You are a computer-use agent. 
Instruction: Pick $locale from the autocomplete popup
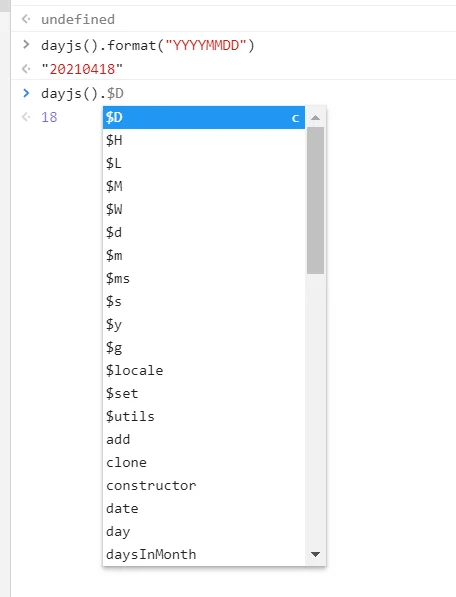coord(204,370)
